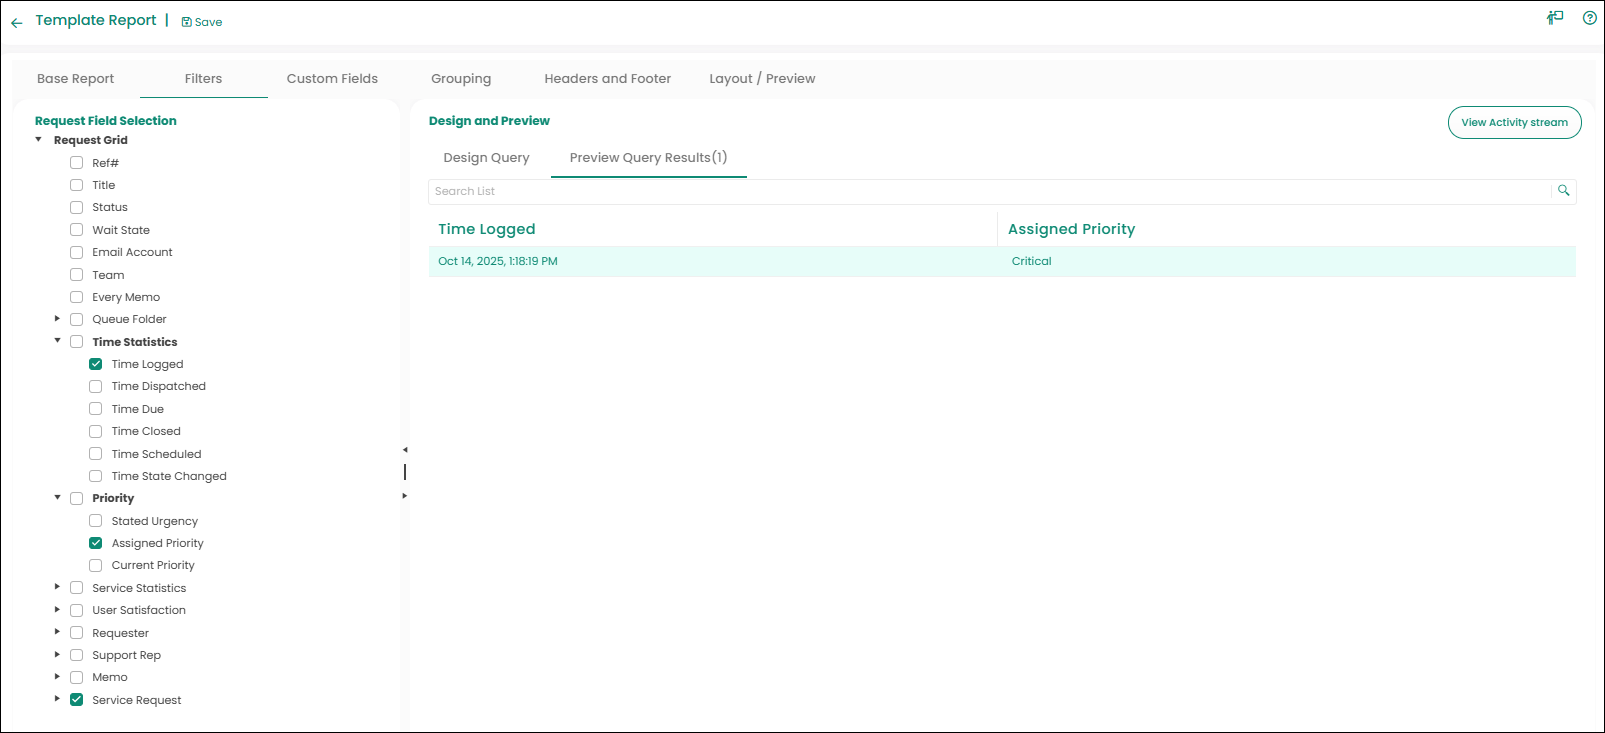The height and width of the screenshot is (733, 1605).
Task: Click the Save icon in header
Action: (x=186, y=22)
